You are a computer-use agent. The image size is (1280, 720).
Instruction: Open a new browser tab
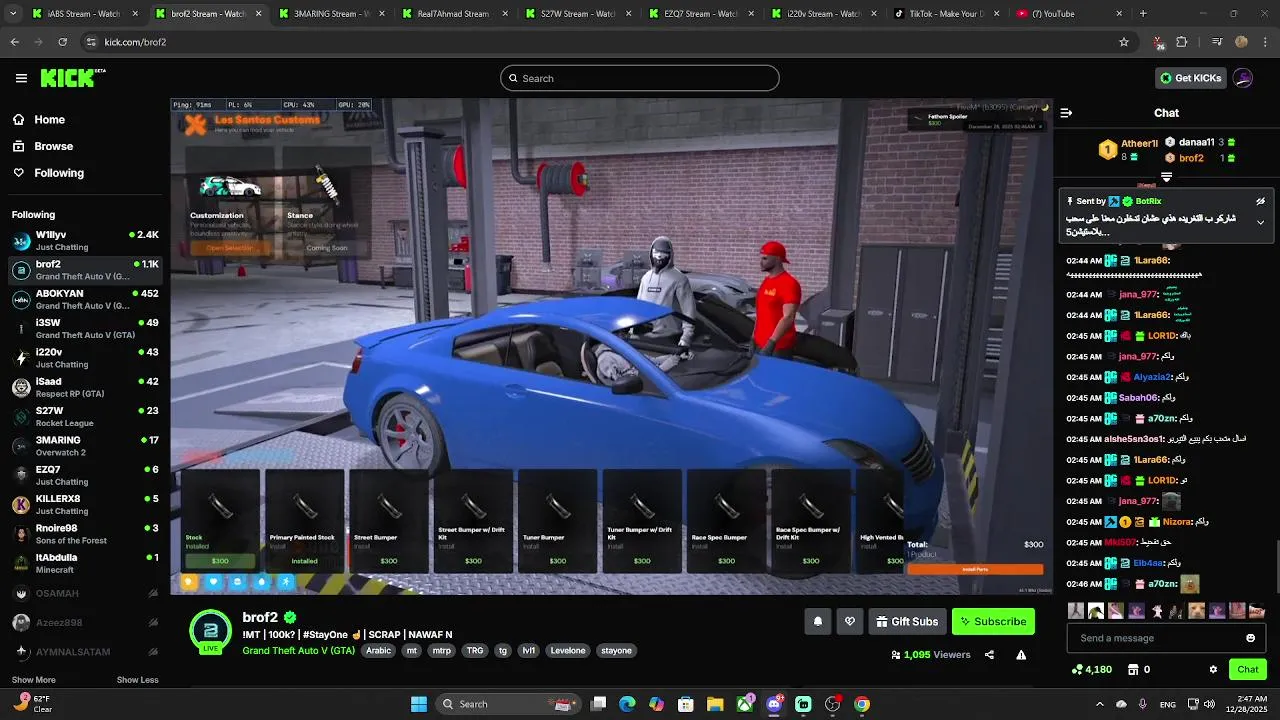pyautogui.click(x=1143, y=14)
